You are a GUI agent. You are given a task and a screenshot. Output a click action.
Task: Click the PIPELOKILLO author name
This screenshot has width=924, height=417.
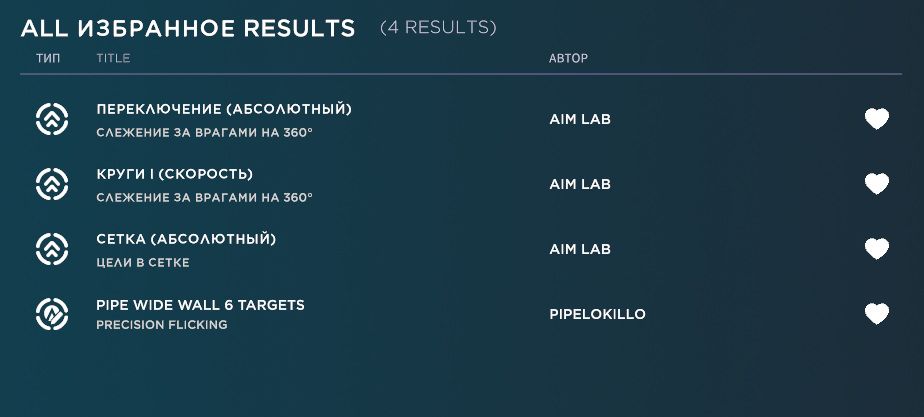click(x=598, y=315)
